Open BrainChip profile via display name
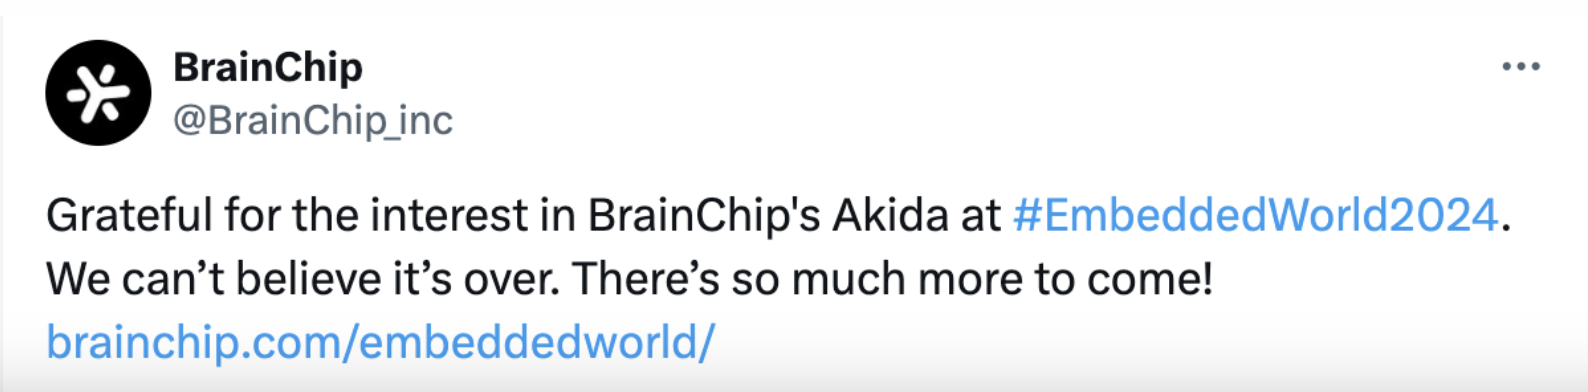Screen dimensions: 1588x392 click(x=268, y=68)
